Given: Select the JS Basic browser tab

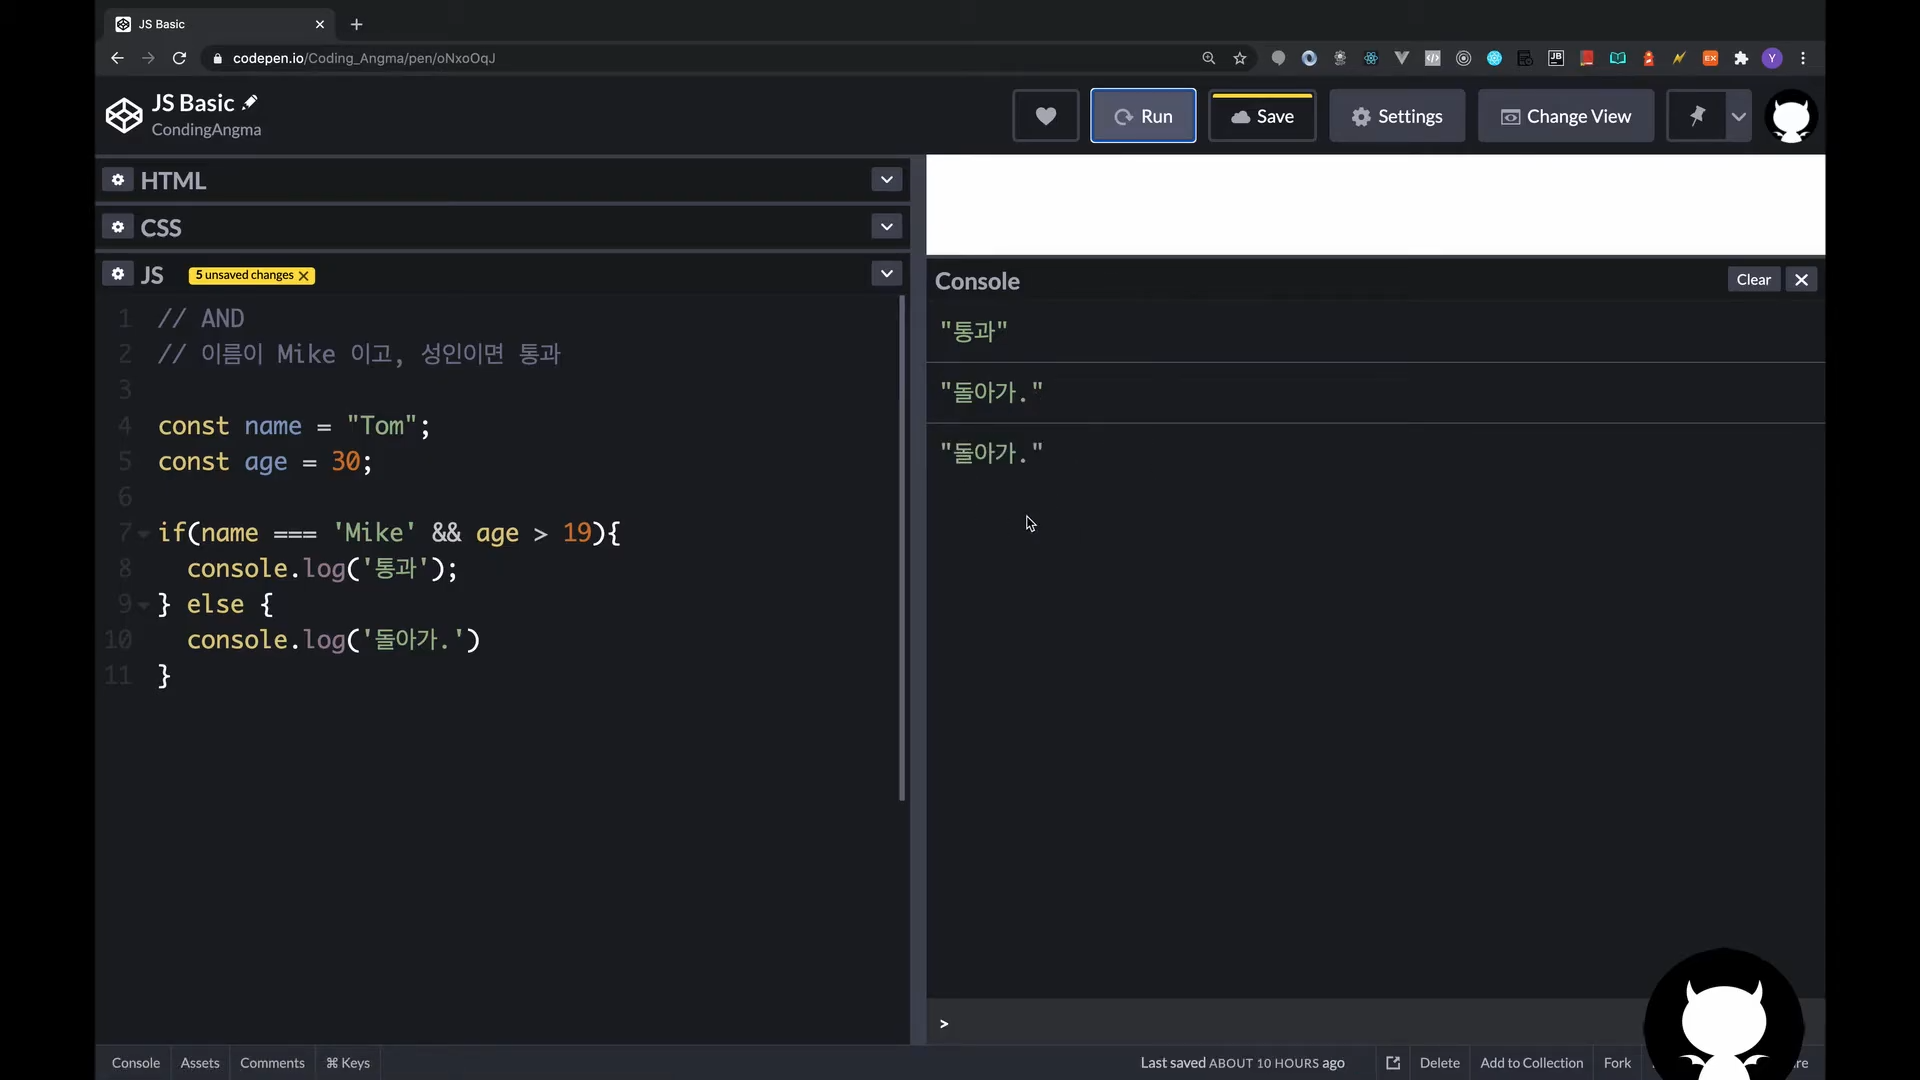Looking at the screenshot, I should (x=220, y=24).
